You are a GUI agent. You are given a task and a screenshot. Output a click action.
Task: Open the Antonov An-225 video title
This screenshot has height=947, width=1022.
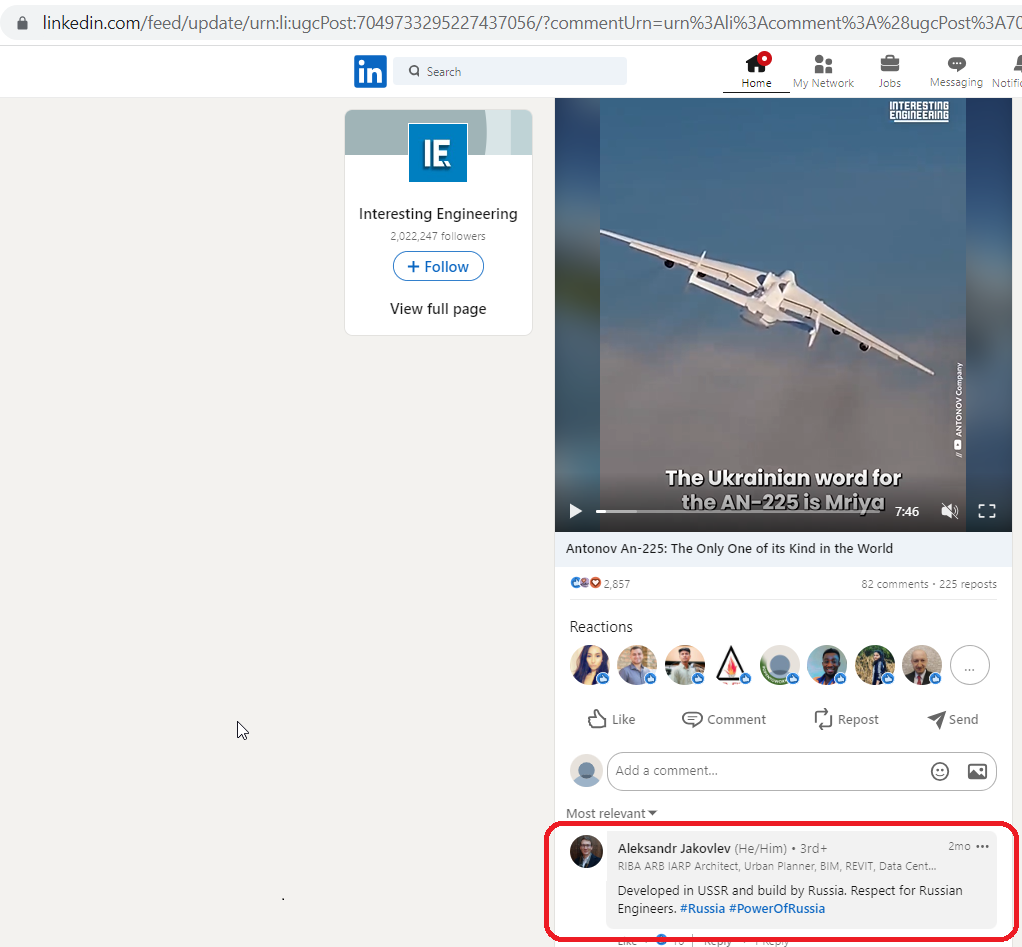(729, 549)
